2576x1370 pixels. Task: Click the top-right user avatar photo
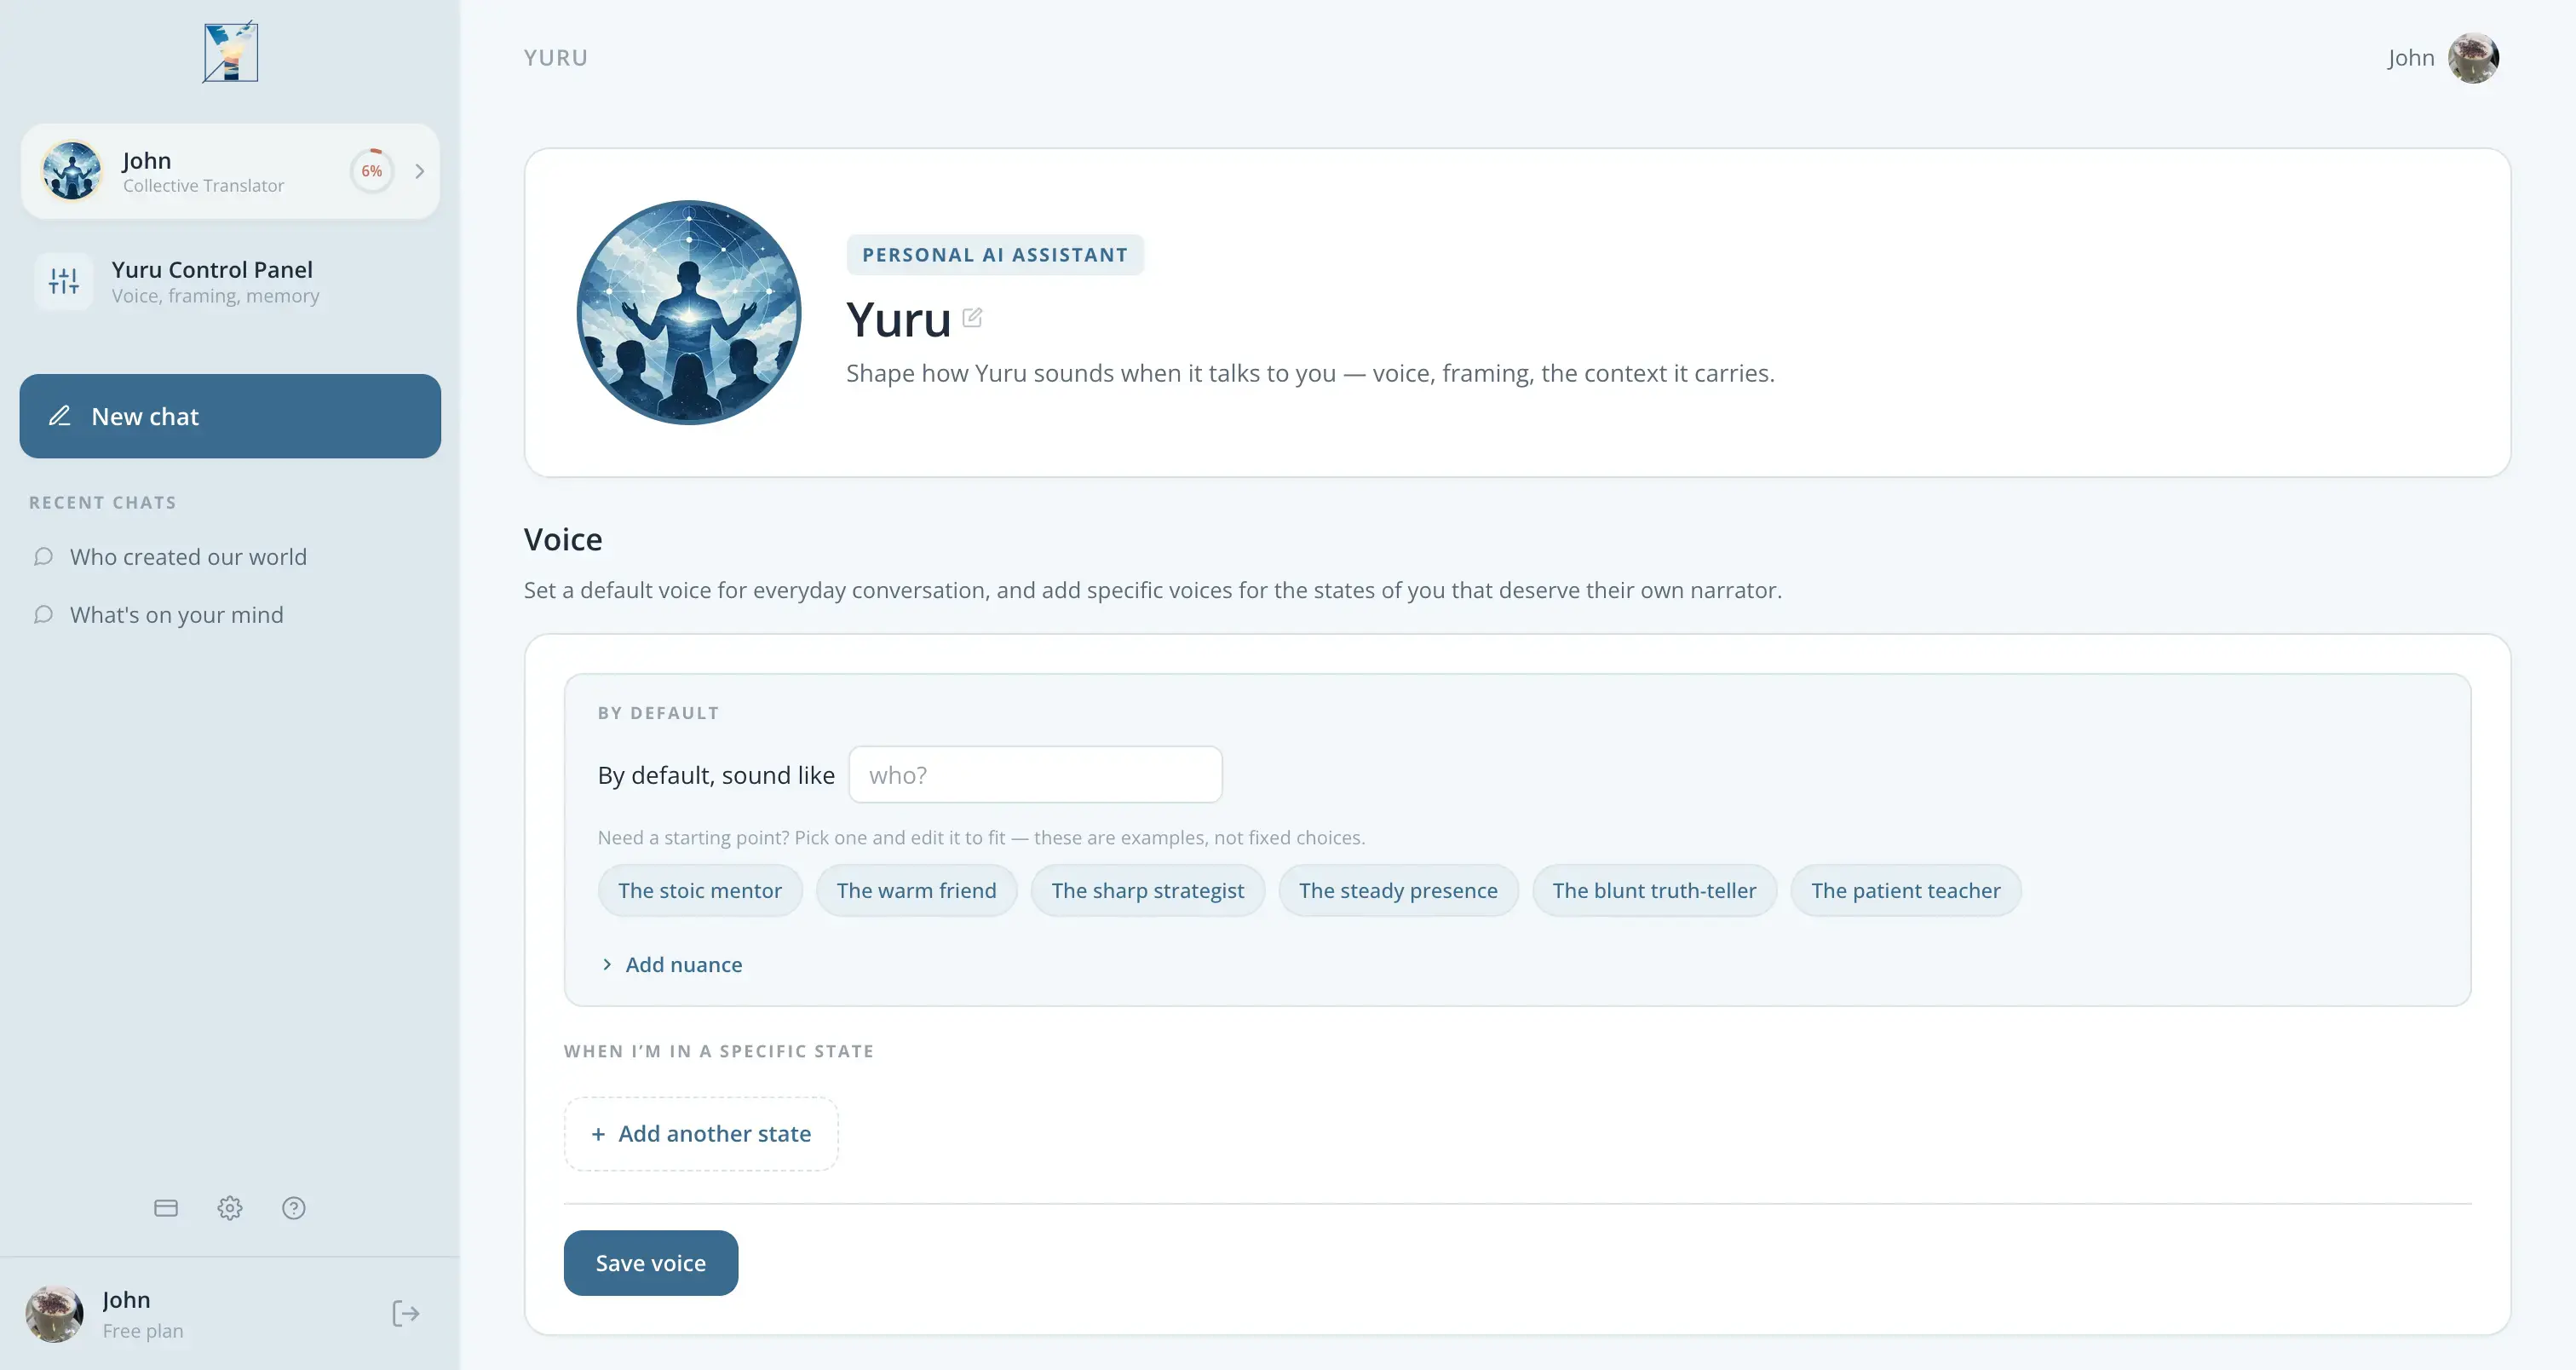[2473, 58]
